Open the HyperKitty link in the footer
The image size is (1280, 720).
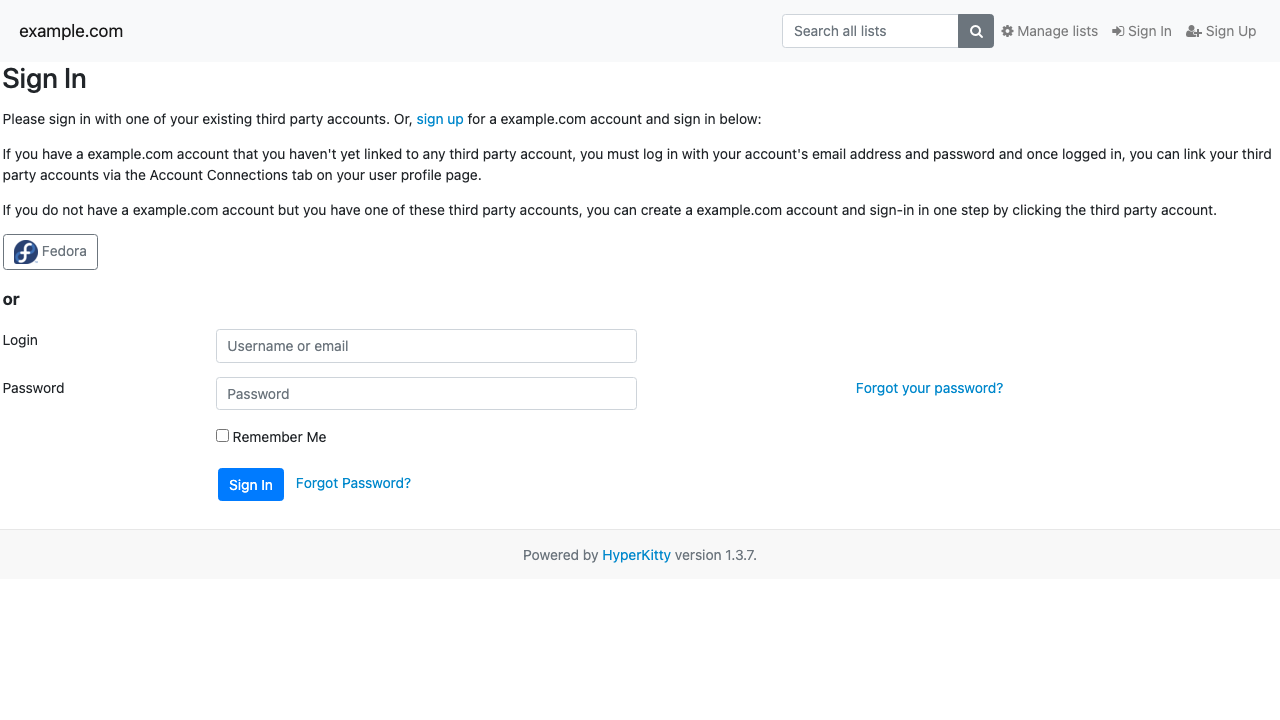click(636, 555)
